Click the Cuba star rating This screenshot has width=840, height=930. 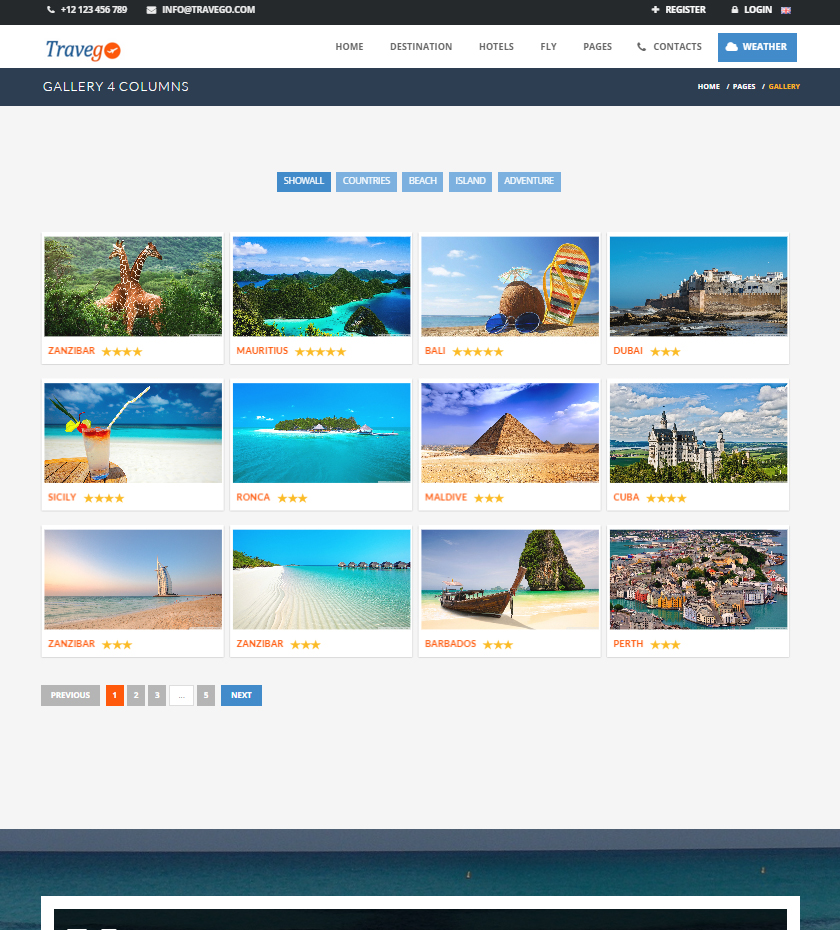[666, 498]
